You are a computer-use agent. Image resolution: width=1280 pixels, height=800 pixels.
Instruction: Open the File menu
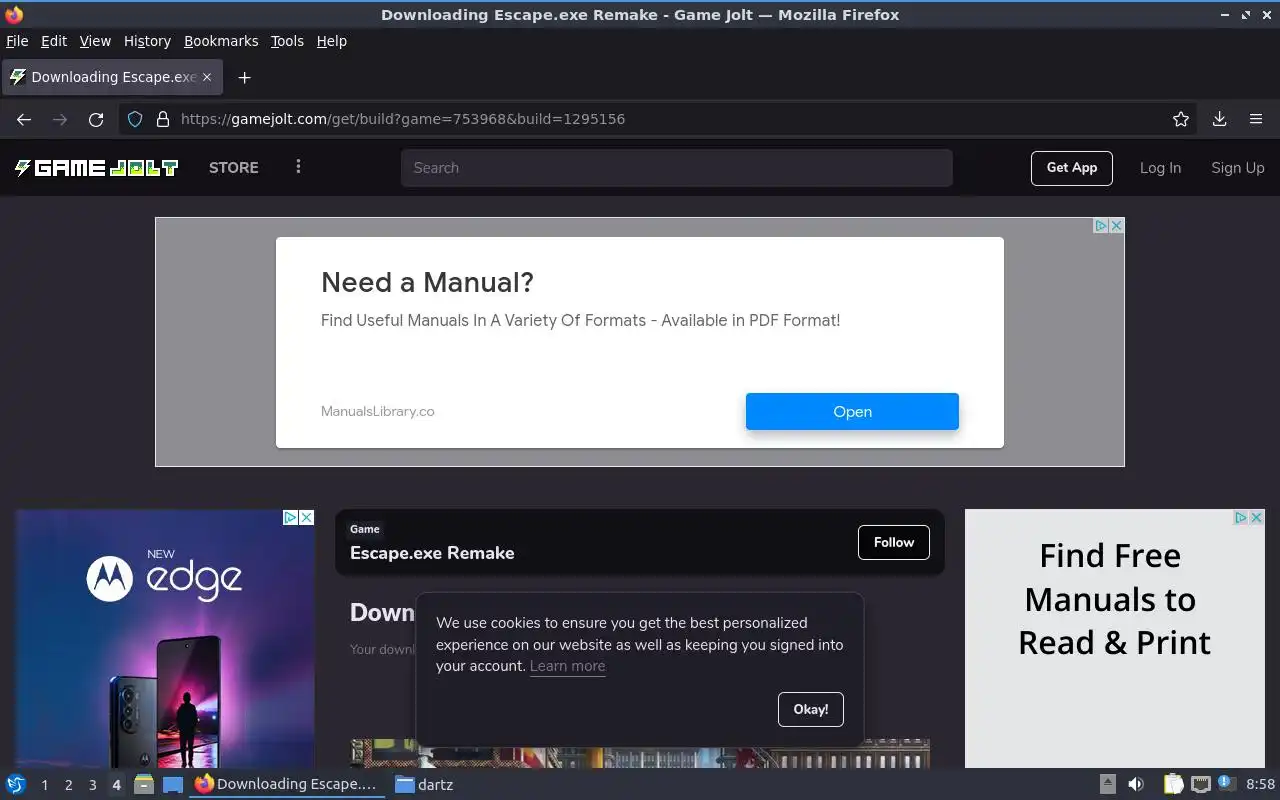[17, 41]
